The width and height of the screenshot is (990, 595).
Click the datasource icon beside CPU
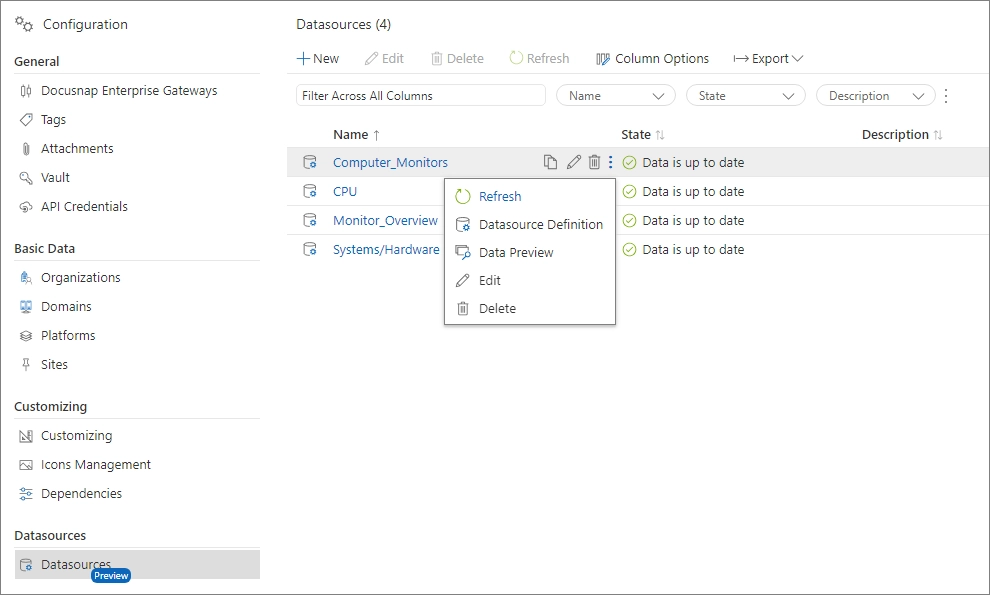310,192
